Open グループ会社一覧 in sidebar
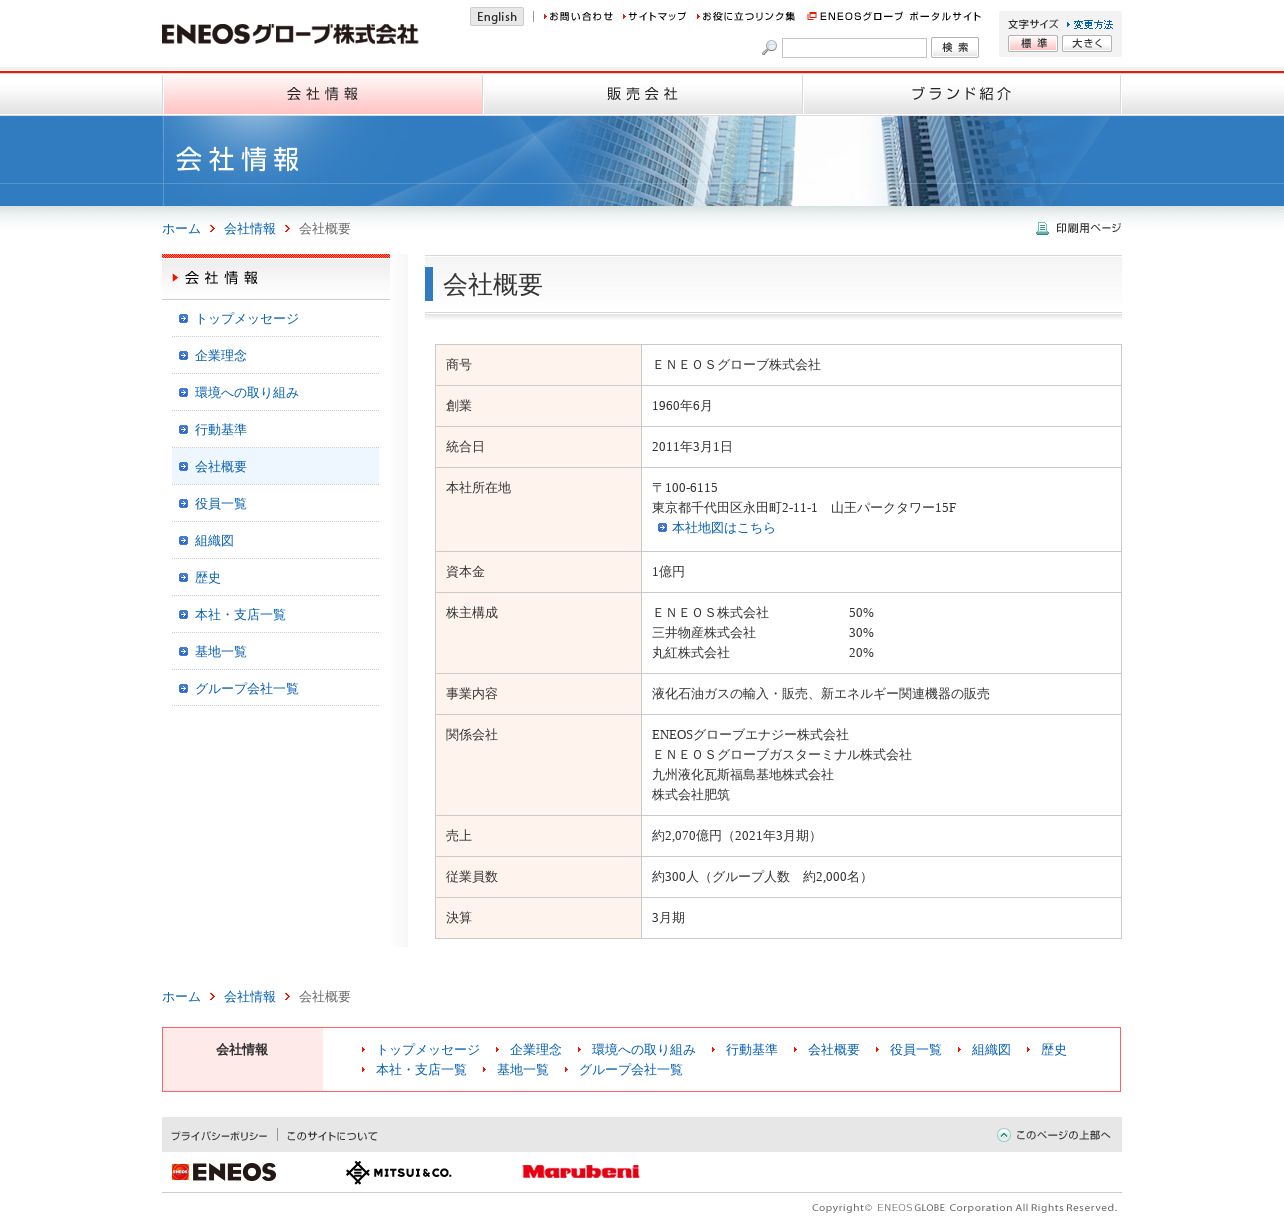The height and width of the screenshot is (1223, 1284). 247,689
